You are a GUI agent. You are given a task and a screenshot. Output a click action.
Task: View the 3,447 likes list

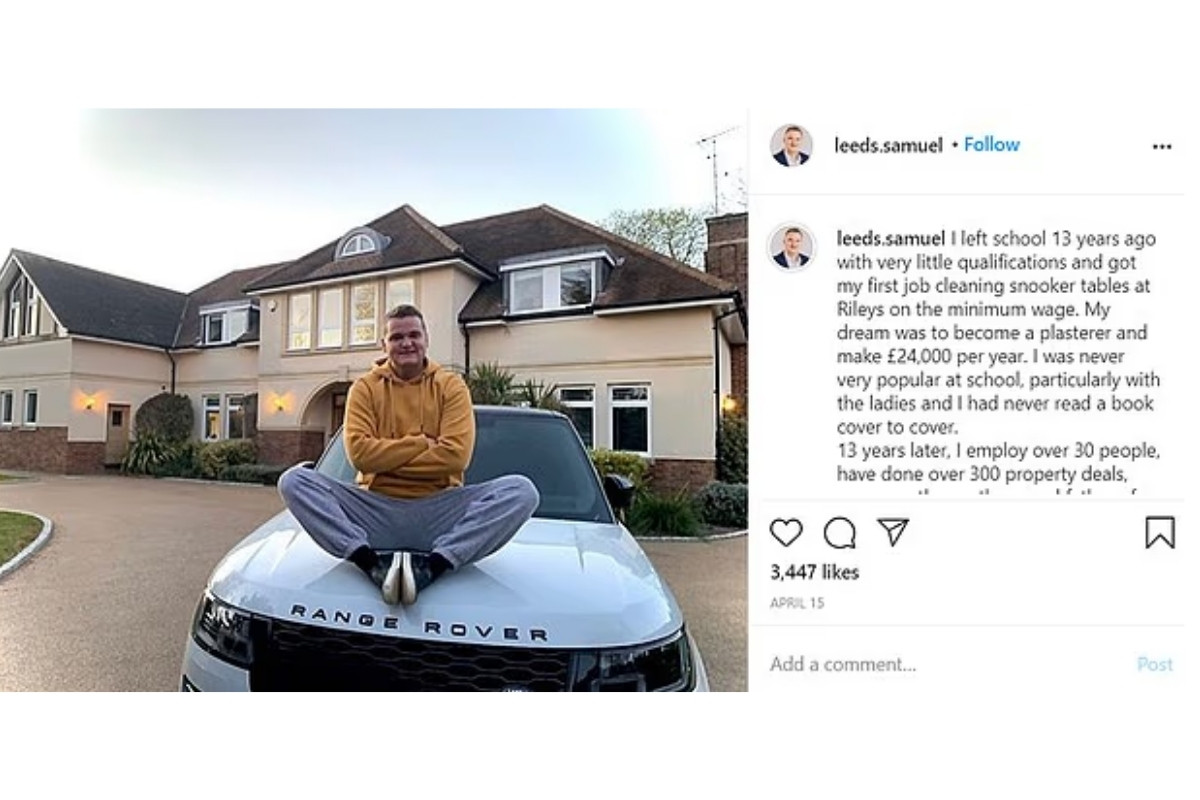point(814,572)
